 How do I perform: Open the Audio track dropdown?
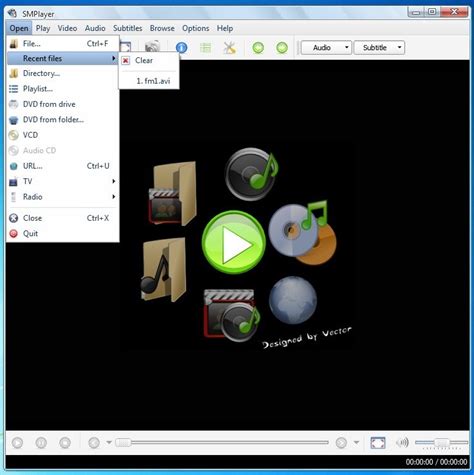326,48
